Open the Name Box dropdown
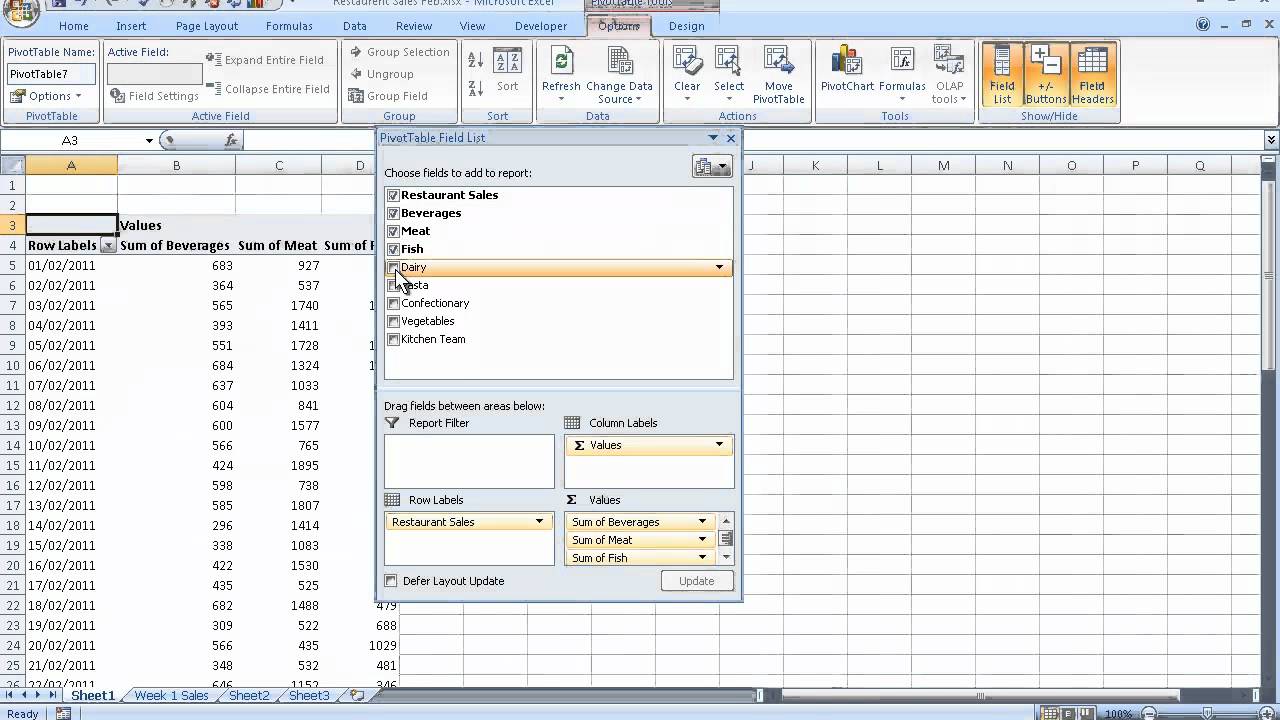Image resolution: width=1280 pixels, height=720 pixels. click(x=149, y=141)
